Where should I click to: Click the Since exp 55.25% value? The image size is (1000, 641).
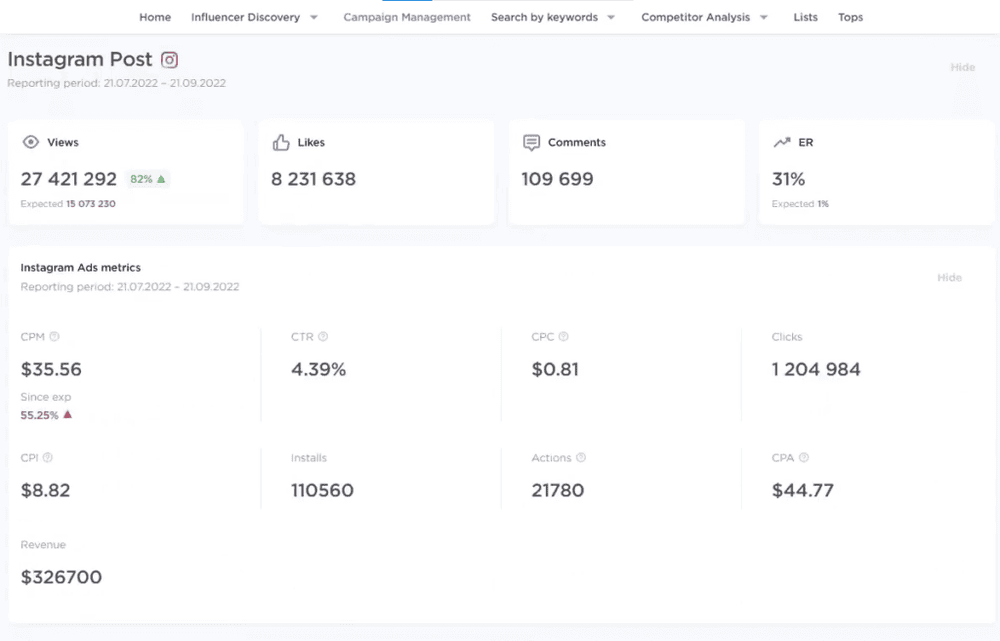pyautogui.click(x=40, y=415)
